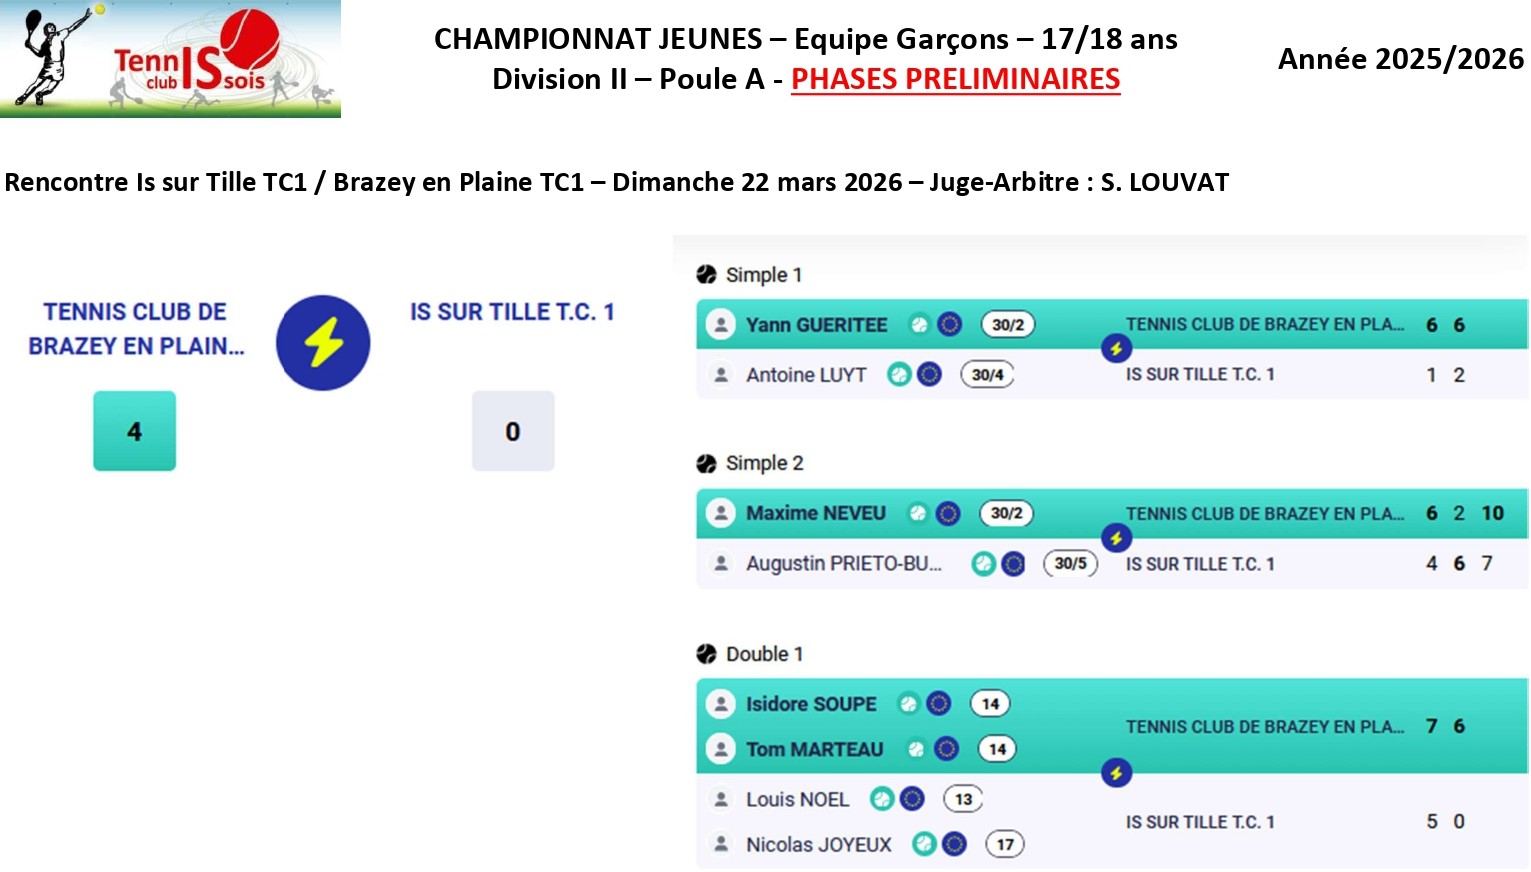This screenshot has width=1531, height=872.
Task: Click the Tennis Club Issois logo
Action: 170,59
